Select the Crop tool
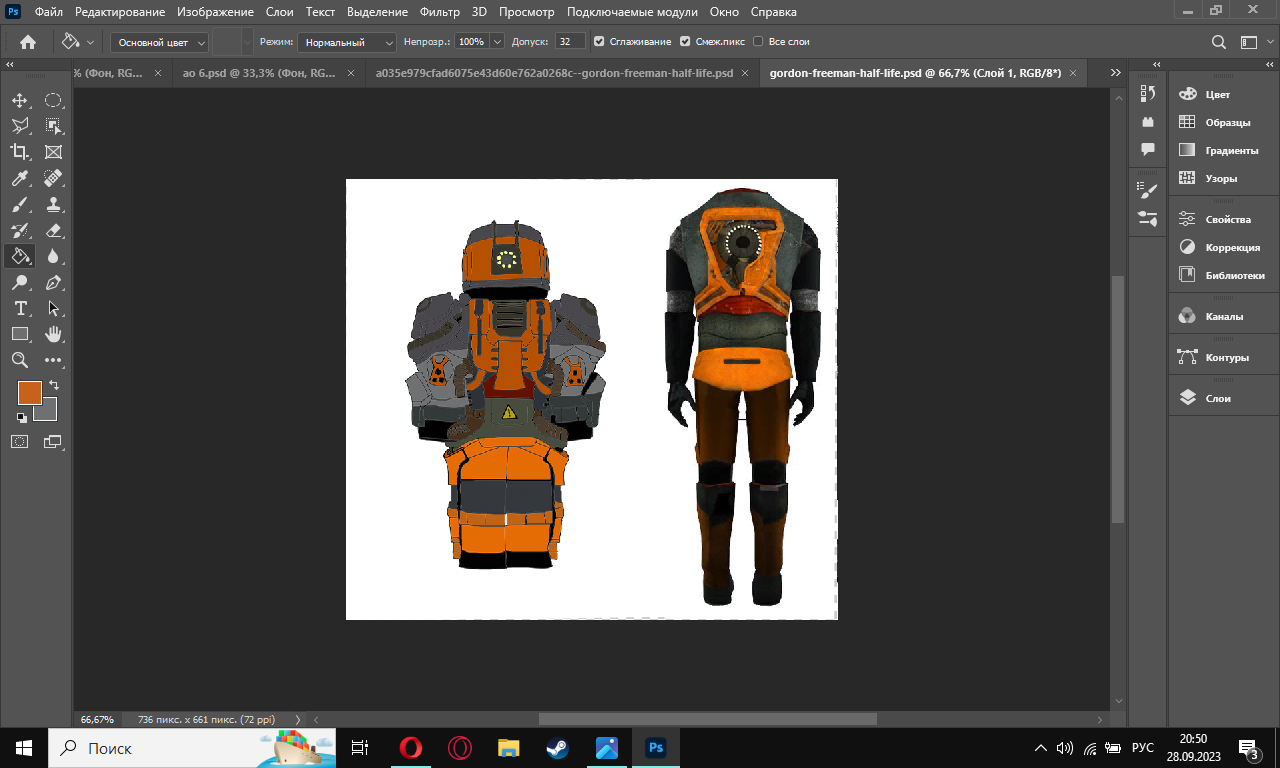The image size is (1280, 768). pos(19,152)
